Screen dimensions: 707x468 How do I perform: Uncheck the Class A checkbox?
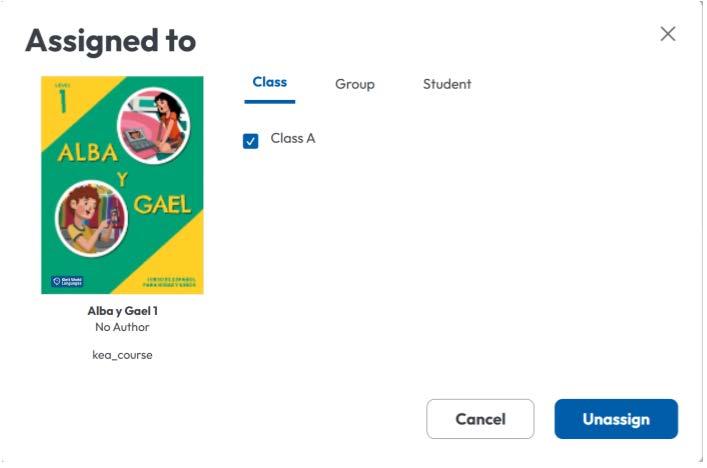coord(251,141)
